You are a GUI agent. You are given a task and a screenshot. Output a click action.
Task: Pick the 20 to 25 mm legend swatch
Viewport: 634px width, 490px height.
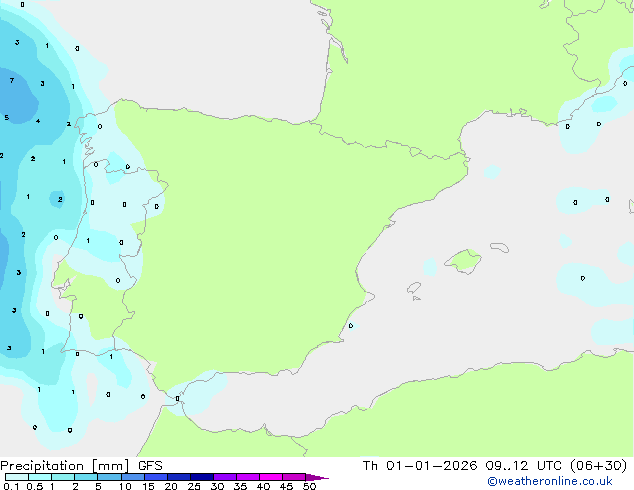point(179,477)
